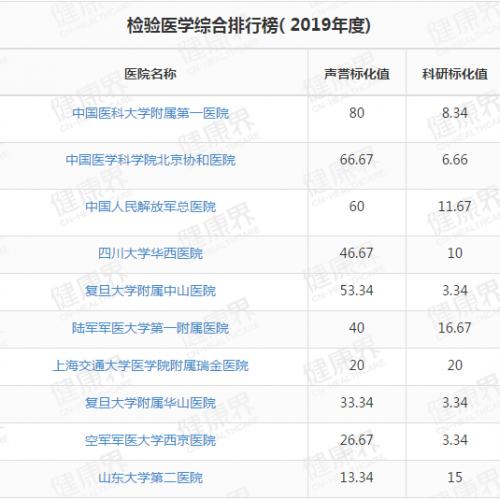Viewport: 500px width, 500px height.
Task: Open 空军军医大学西京医院 link
Action: pyautogui.click(x=151, y=441)
